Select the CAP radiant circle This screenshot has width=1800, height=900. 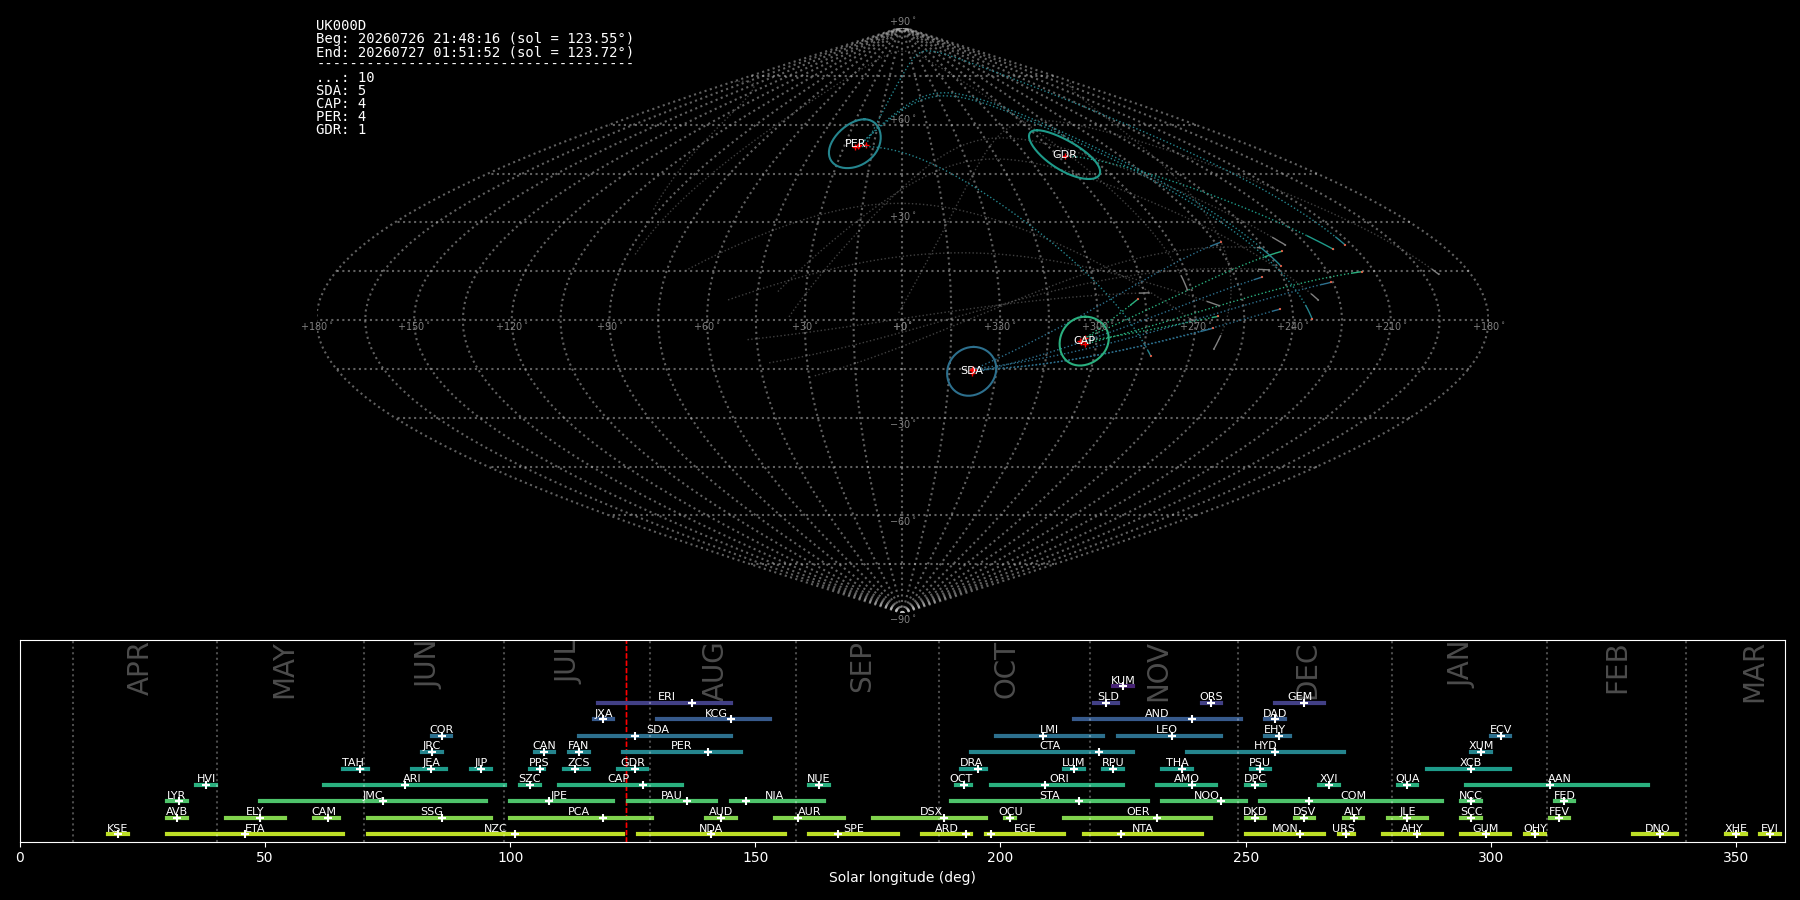pos(1084,341)
